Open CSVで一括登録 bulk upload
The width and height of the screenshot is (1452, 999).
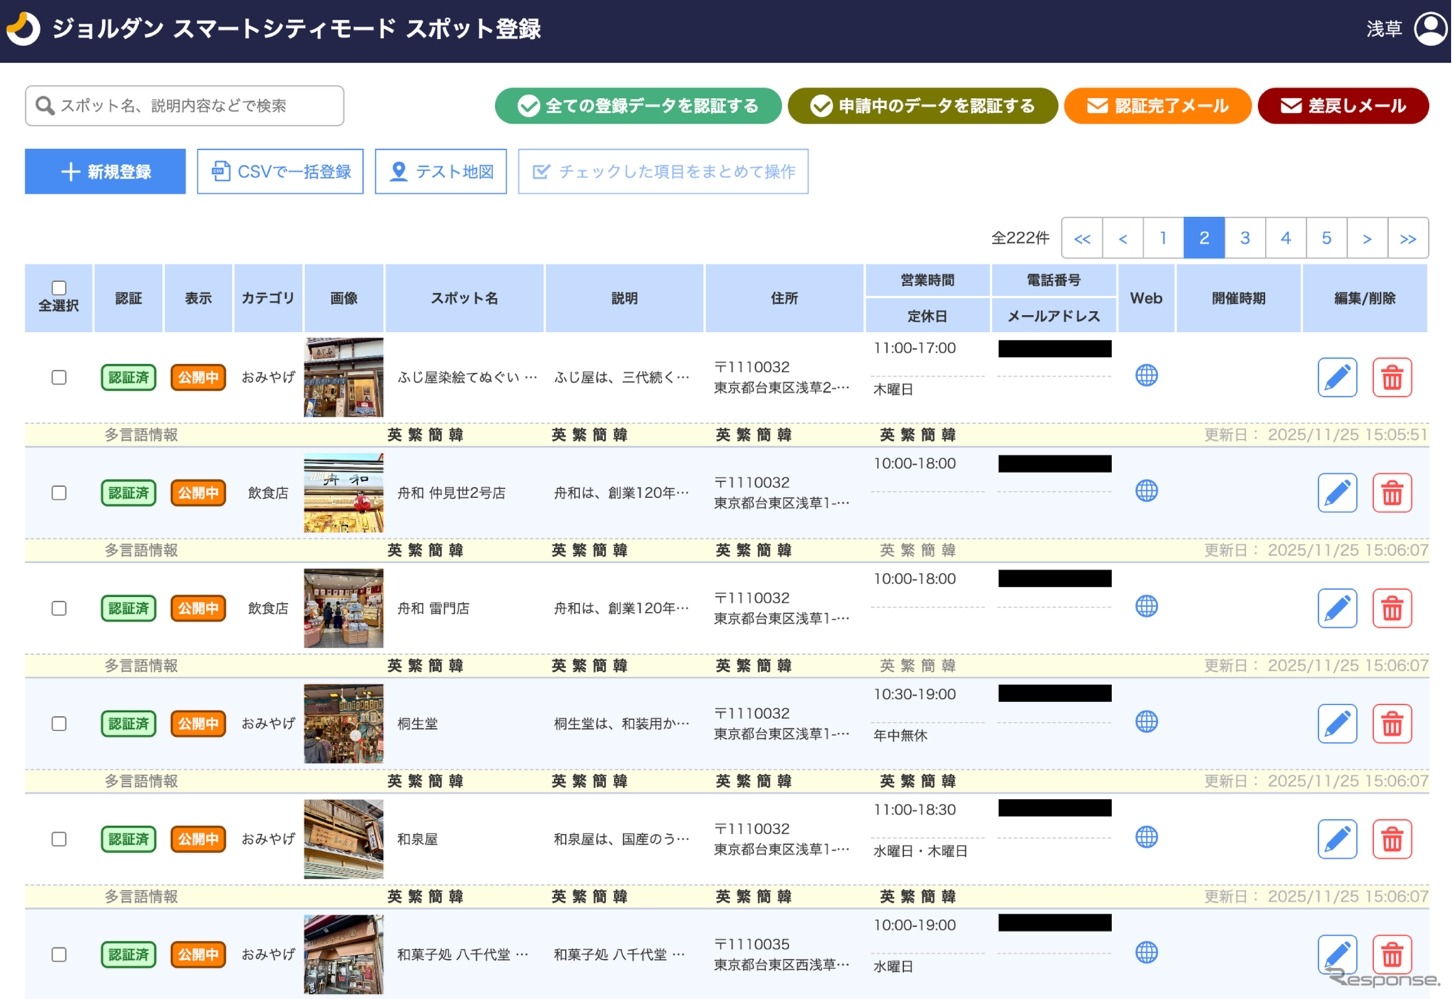(x=280, y=171)
